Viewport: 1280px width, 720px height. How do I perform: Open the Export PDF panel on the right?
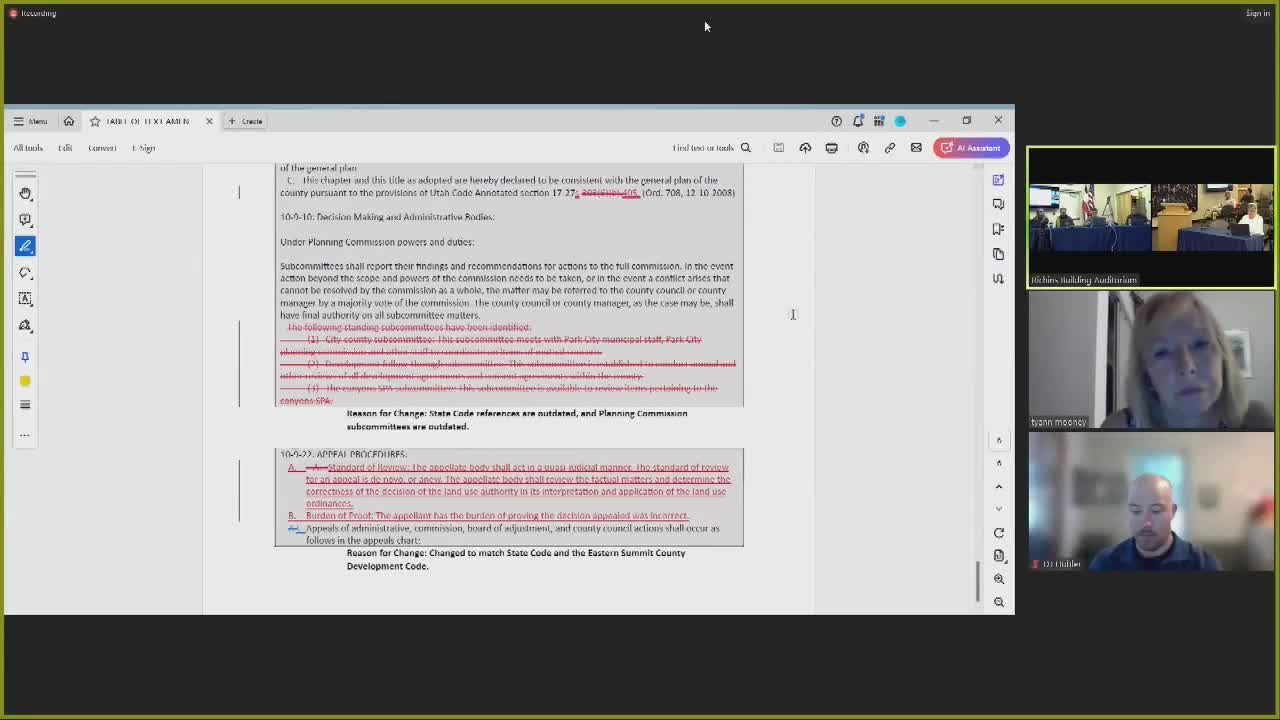[x=998, y=180]
